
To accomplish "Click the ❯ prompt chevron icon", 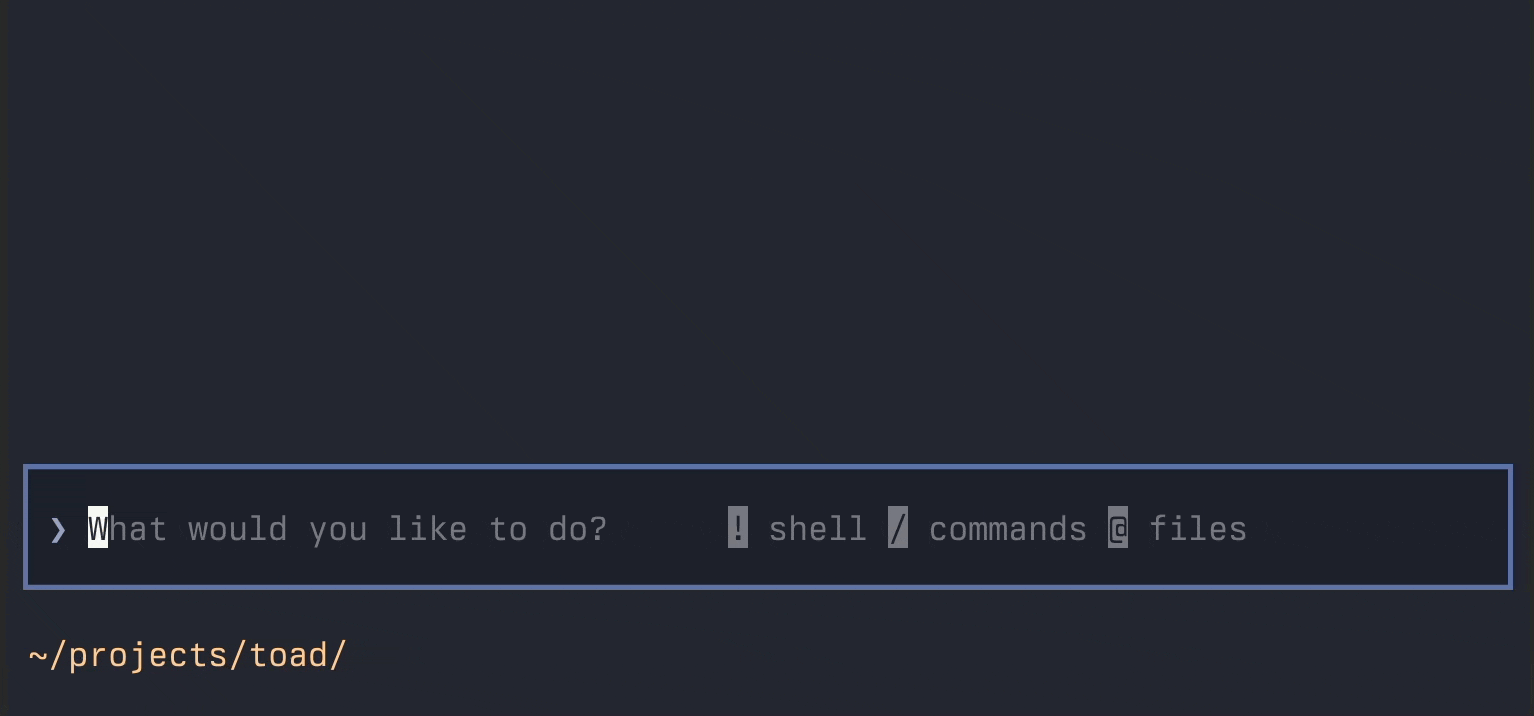I will [58, 528].
